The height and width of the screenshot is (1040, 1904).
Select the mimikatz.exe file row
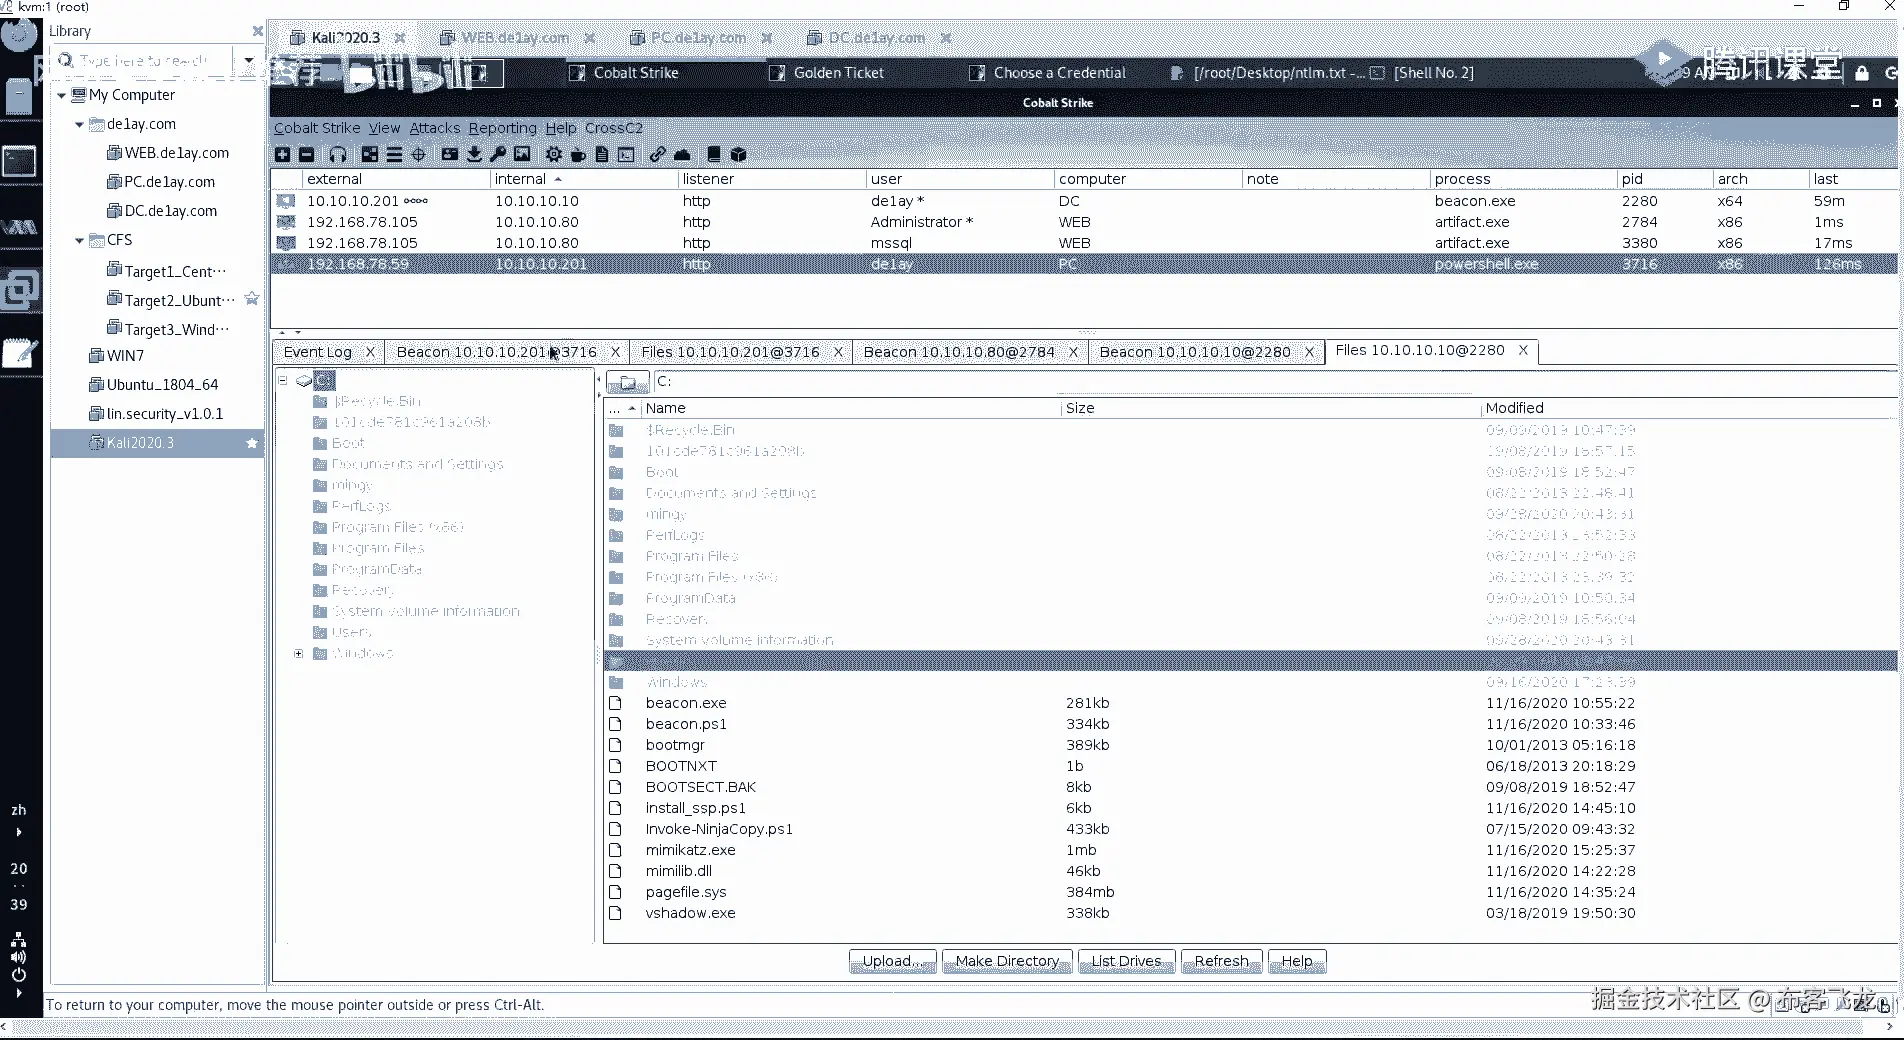pyautogui.click(x=1250, y=850)
